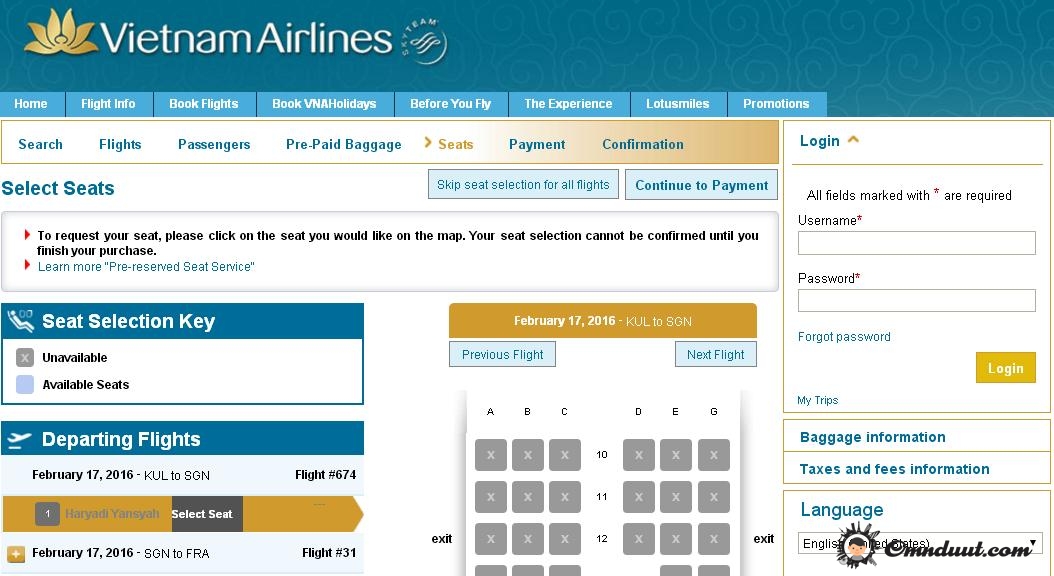Click the Departing Flights airplane icon
Screen dimensions: 1054x576
point(20,440)
